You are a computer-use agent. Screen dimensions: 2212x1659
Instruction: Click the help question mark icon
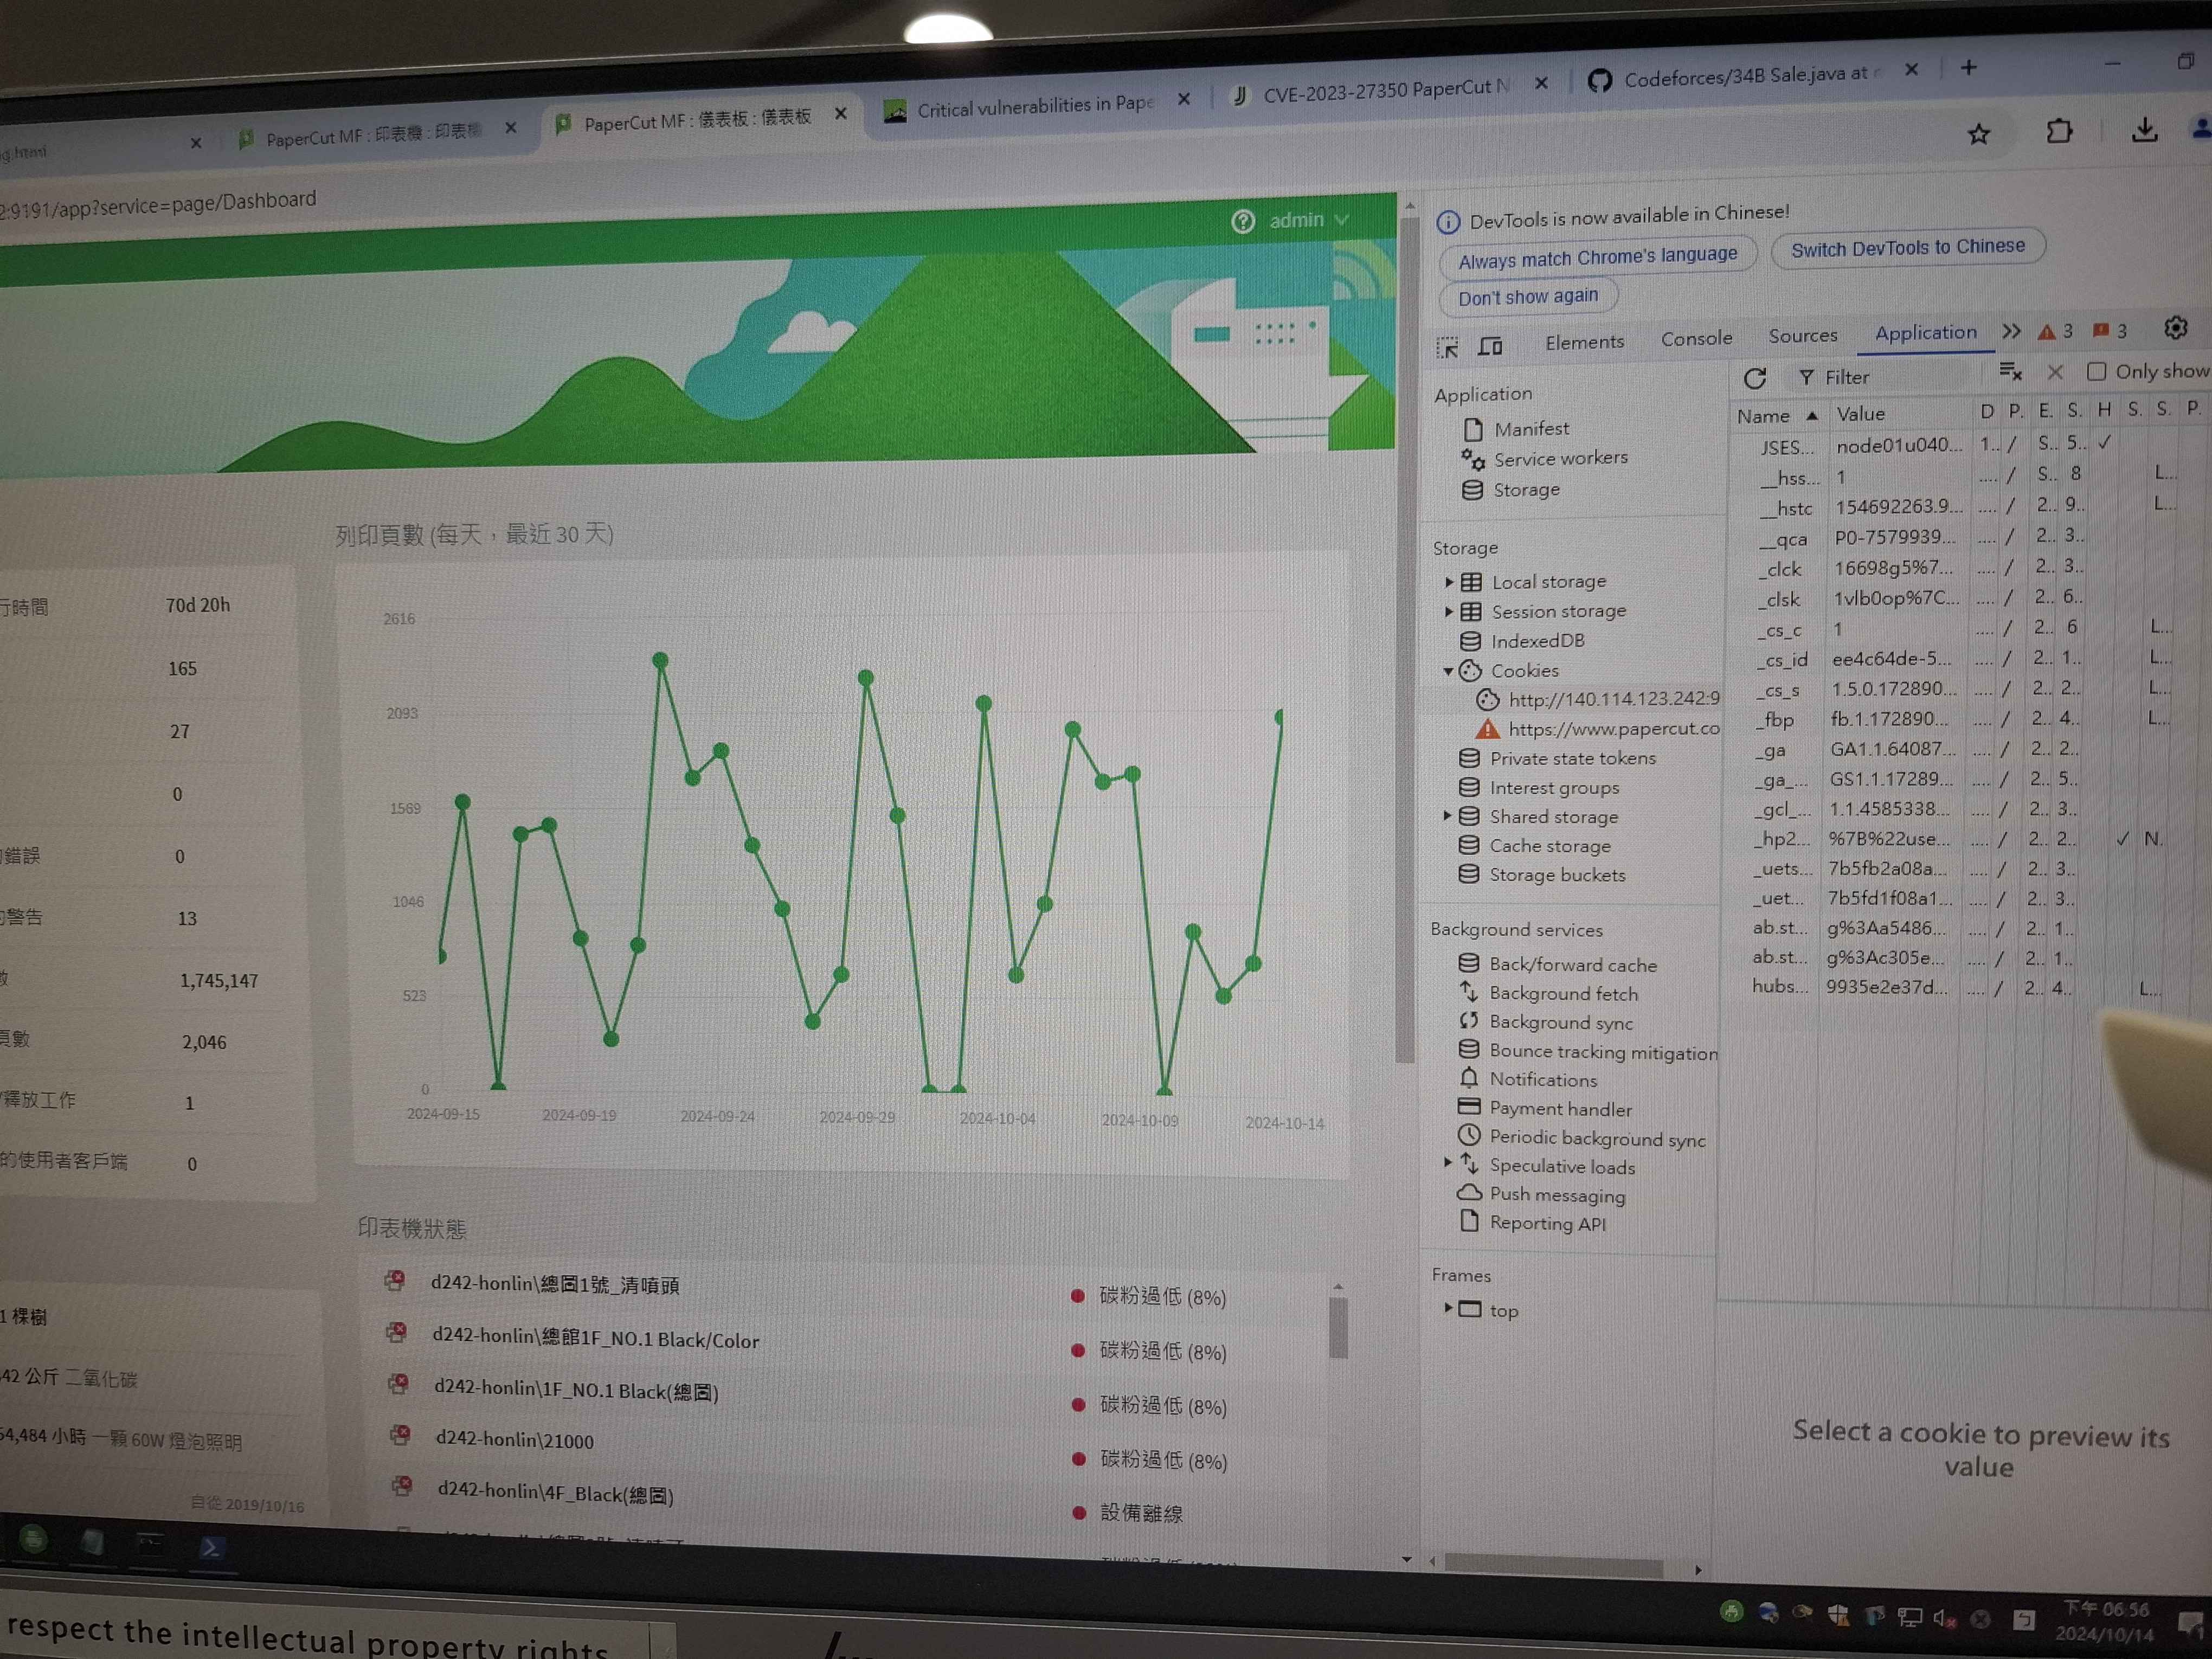coord(1242,221)
